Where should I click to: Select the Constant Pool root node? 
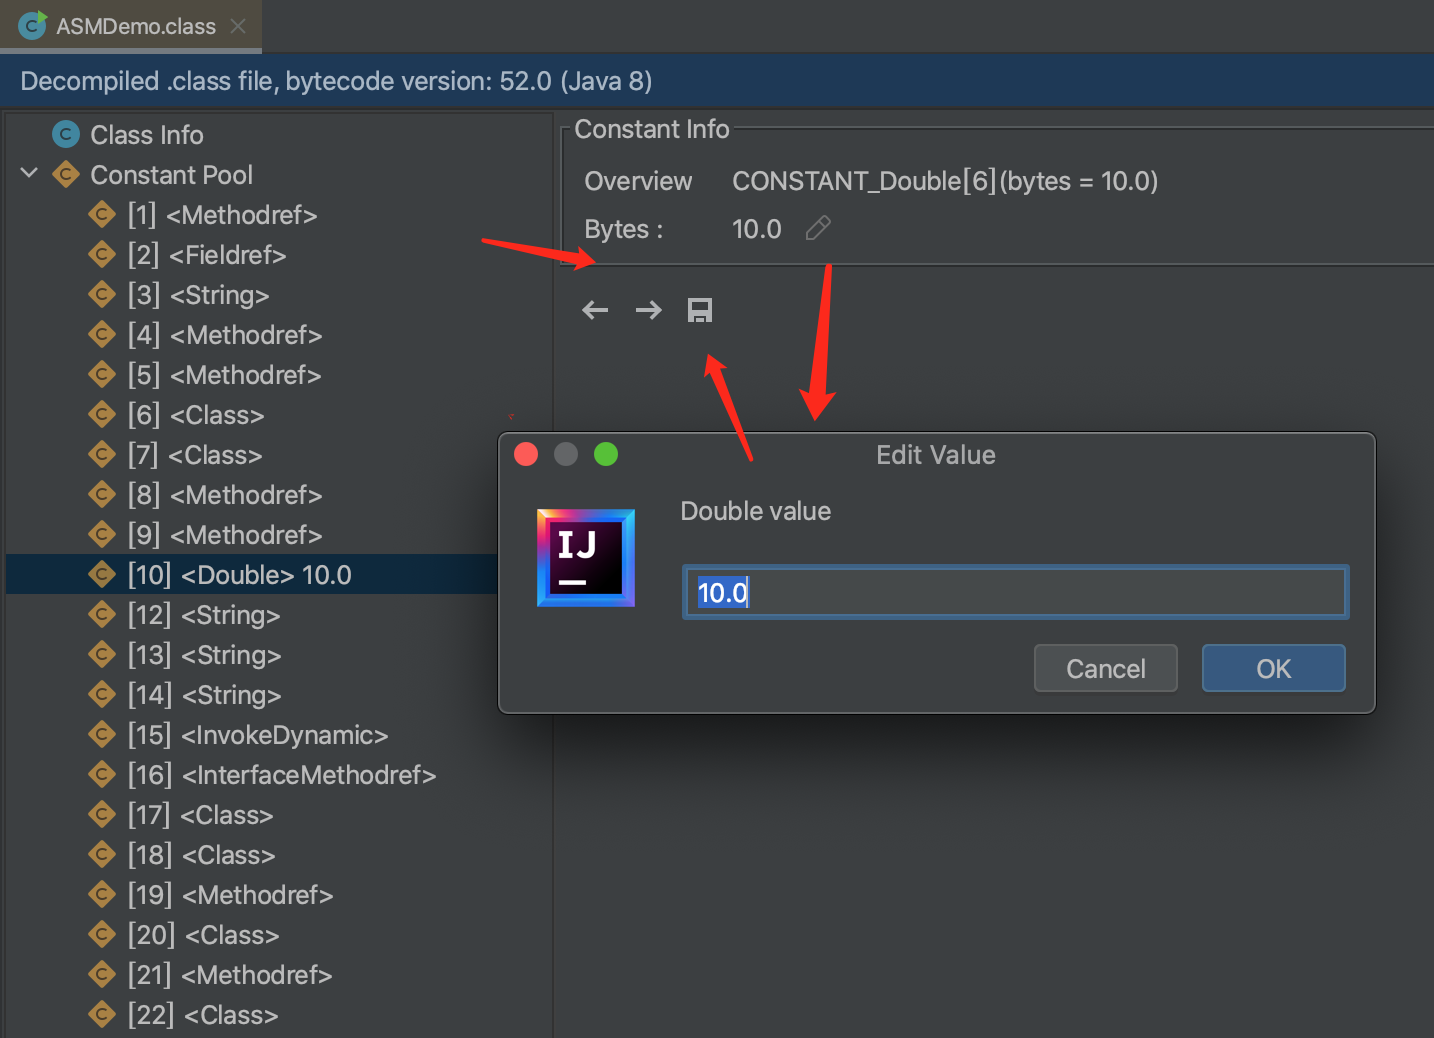pos(170,174)
